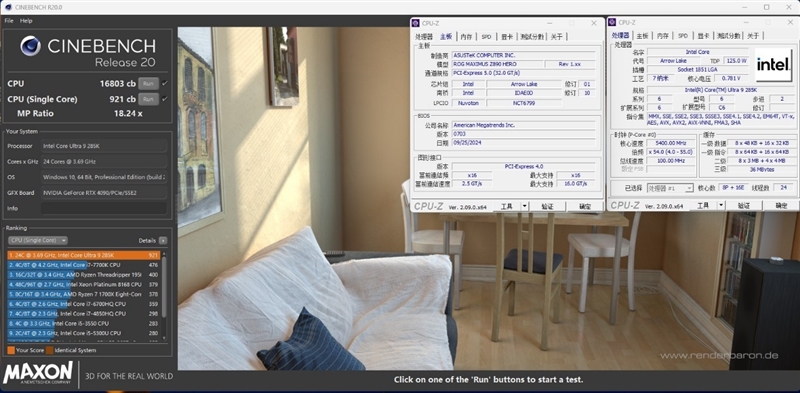This screenshot has height=393, width=800.
Task: Switch to 显卡 tab in left CPU-Z window
Action: tap(507, 37)
